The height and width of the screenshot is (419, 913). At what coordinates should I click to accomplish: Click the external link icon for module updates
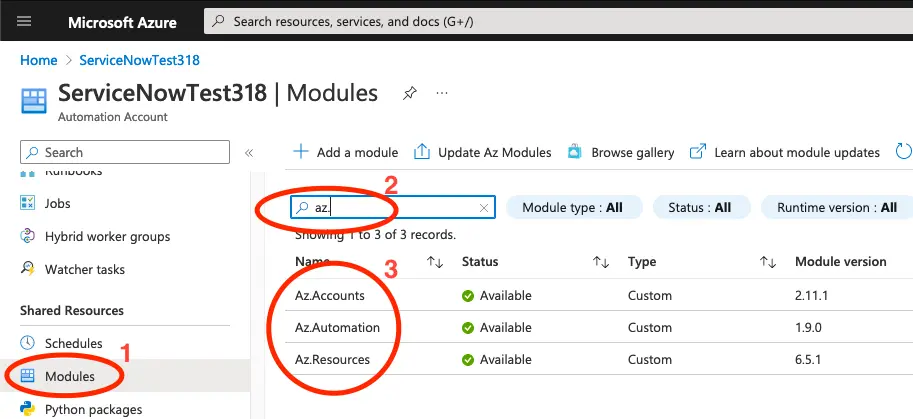(x=698, y=152)
